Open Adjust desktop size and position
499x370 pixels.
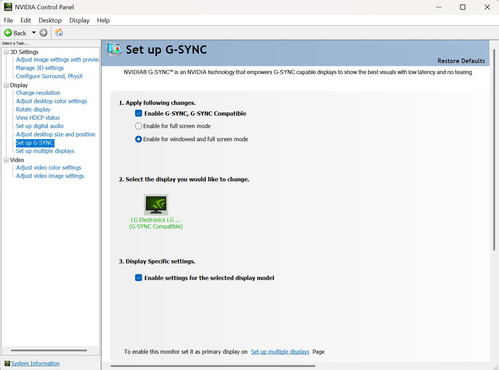(56, 134)
